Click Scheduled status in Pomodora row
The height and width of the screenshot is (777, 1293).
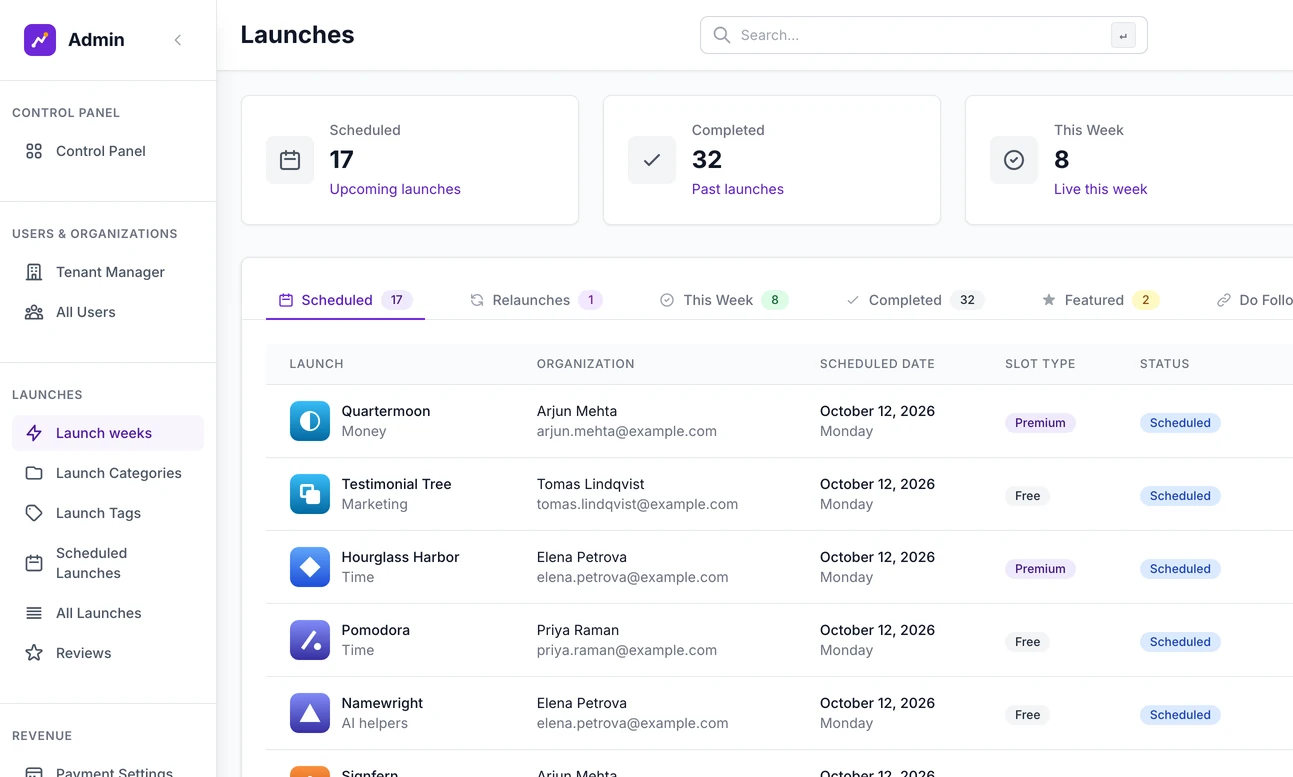click(x=1180, y=642)
